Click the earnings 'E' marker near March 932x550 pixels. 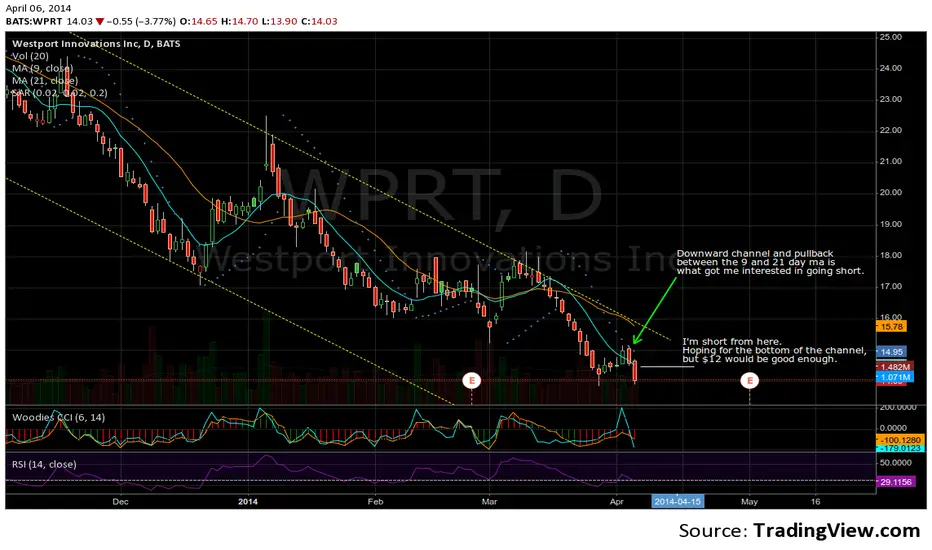[471, 380]
